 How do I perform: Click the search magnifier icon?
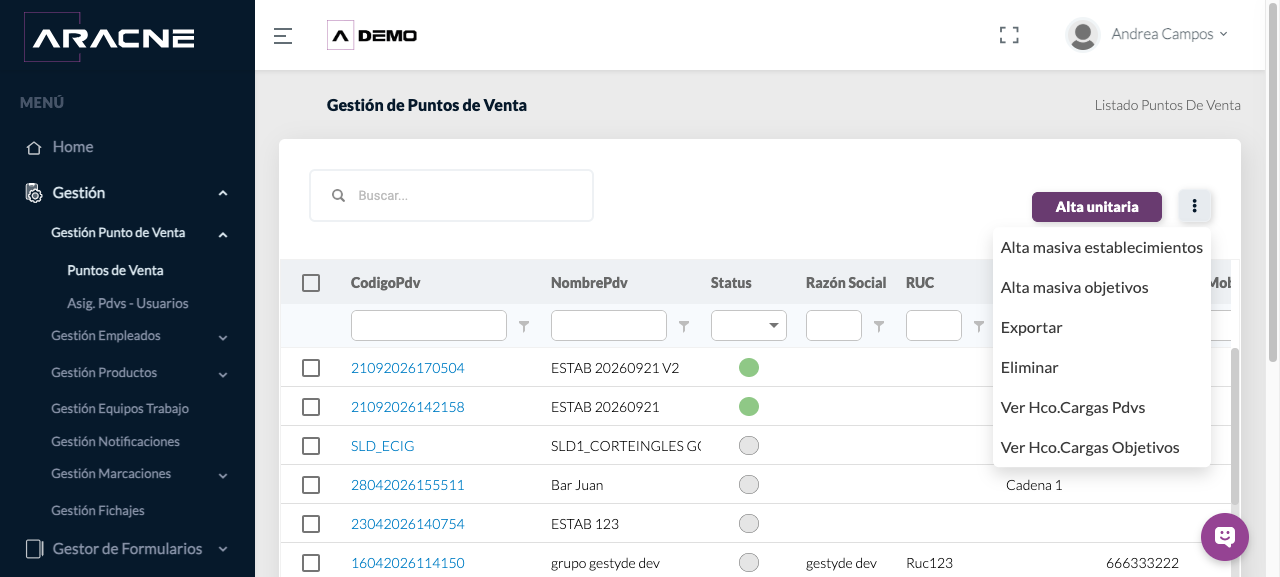coord(339,196)
